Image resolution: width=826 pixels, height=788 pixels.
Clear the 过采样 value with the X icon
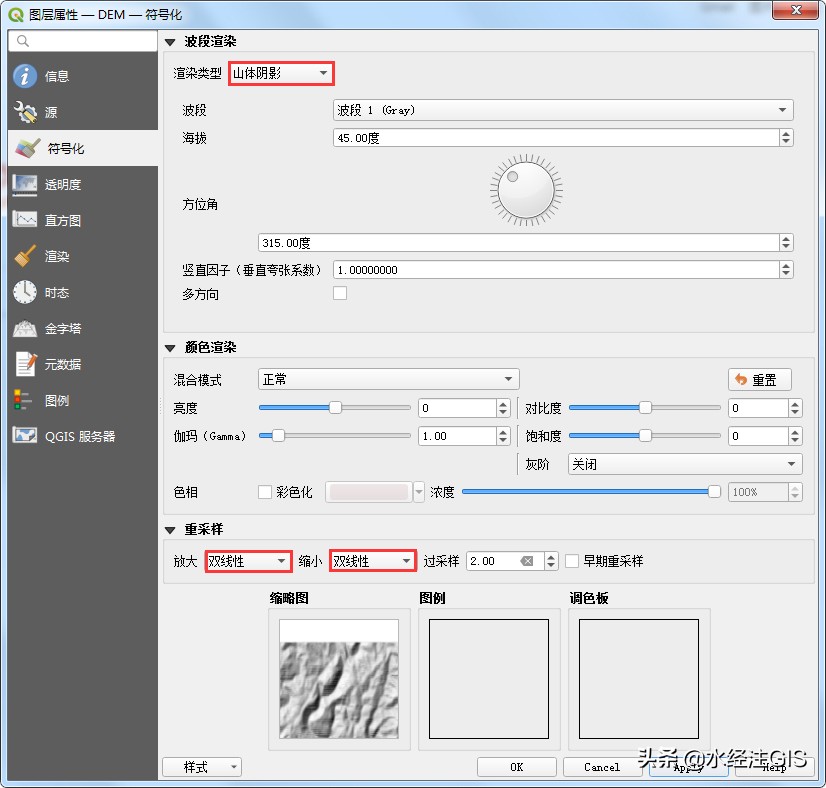pyautogui.click(x=526, y=561)
